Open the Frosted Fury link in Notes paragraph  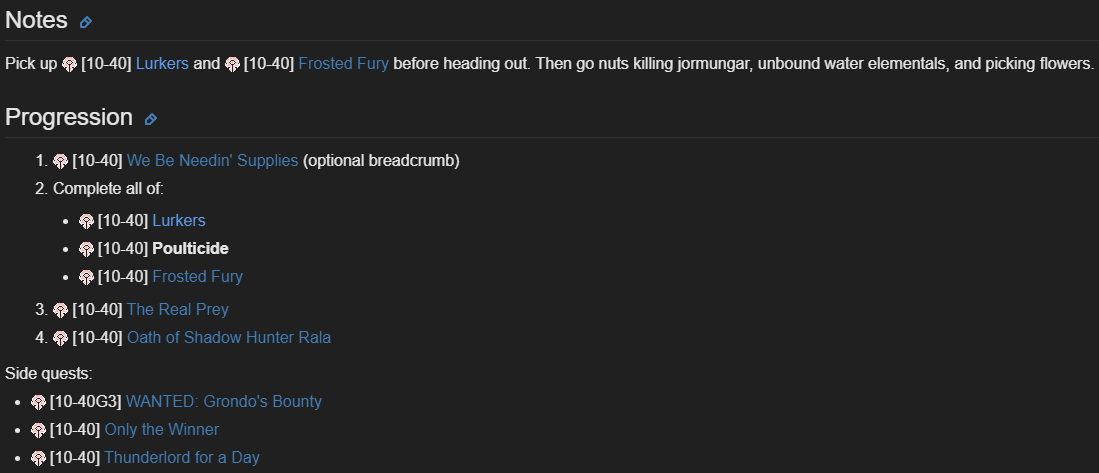[343, 64]
